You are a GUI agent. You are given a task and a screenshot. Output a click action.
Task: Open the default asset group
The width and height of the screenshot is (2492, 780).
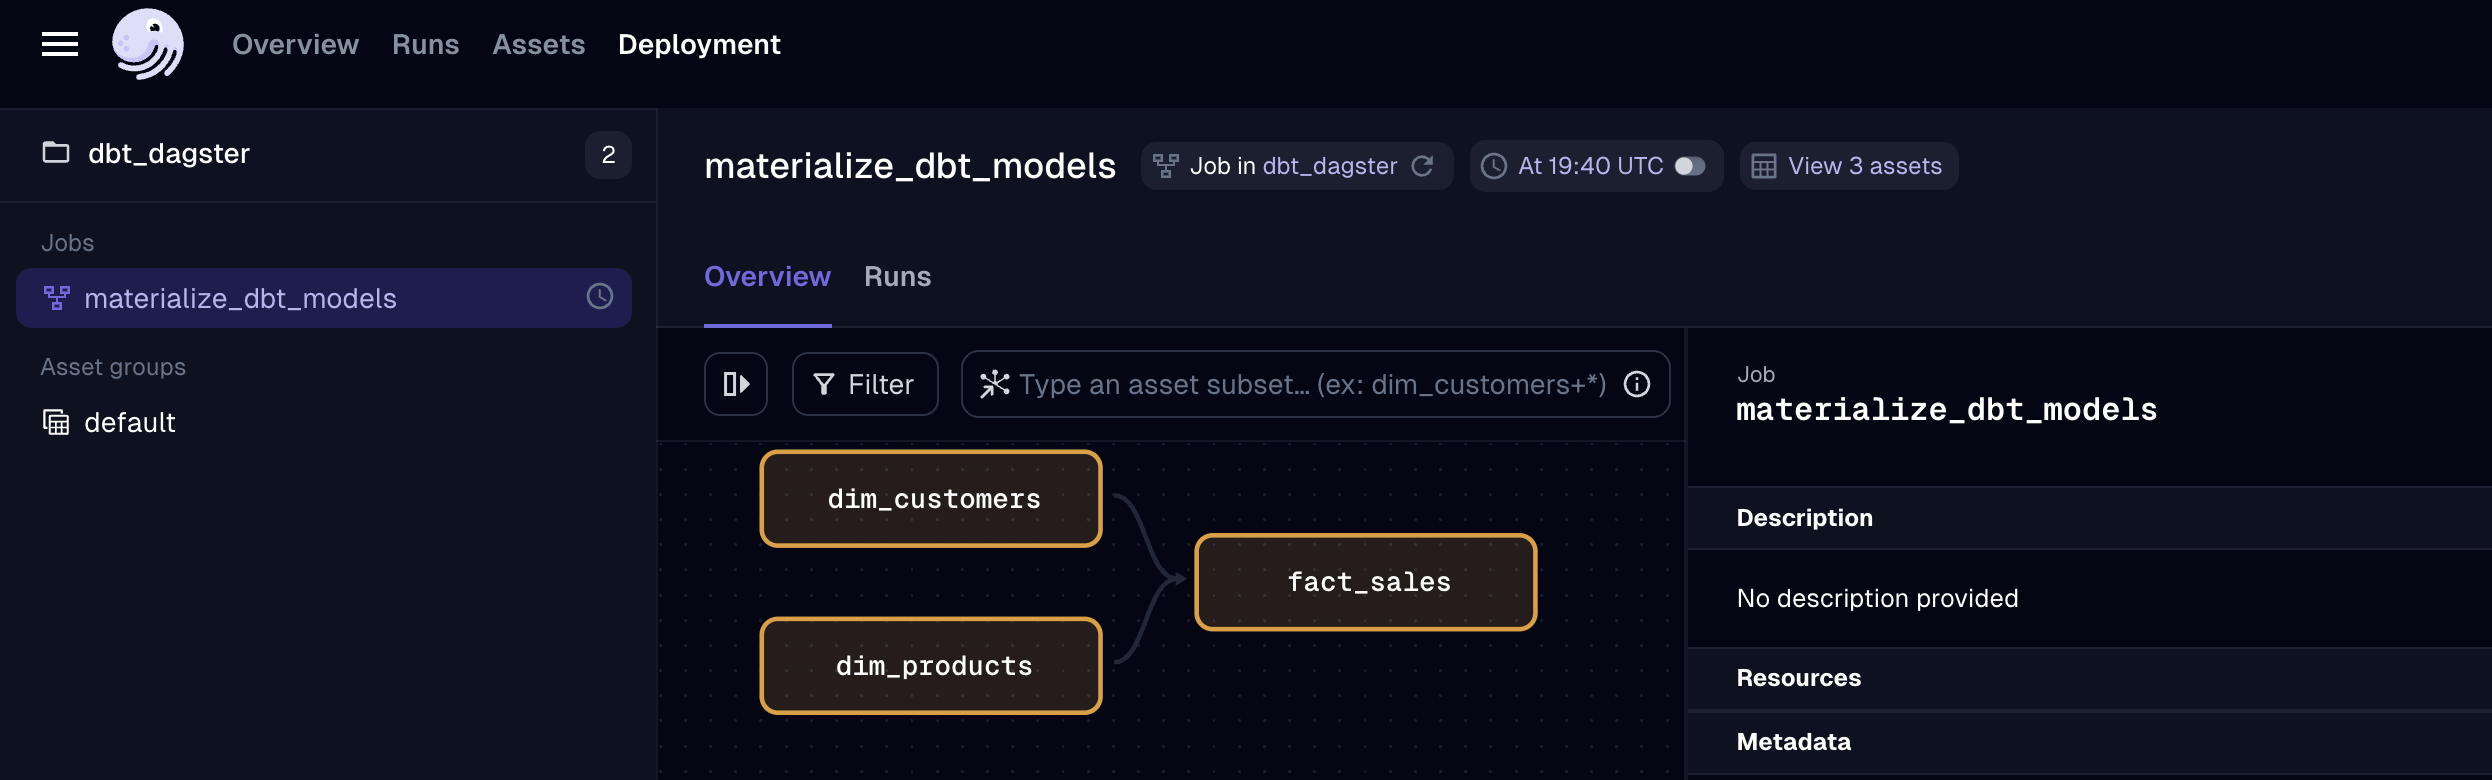click(130, 422)
